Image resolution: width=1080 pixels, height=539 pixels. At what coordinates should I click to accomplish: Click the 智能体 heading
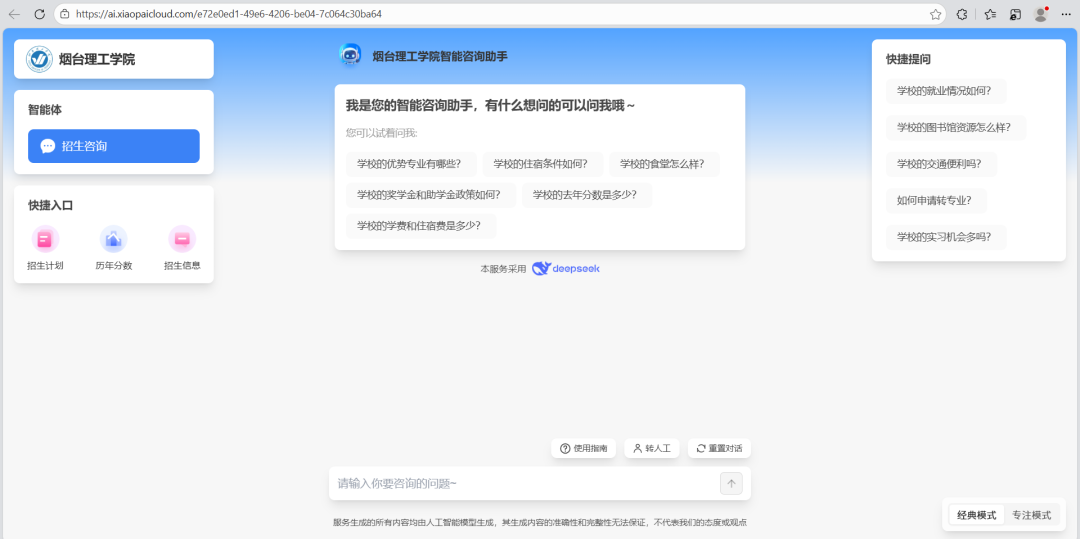coord(45,109)
